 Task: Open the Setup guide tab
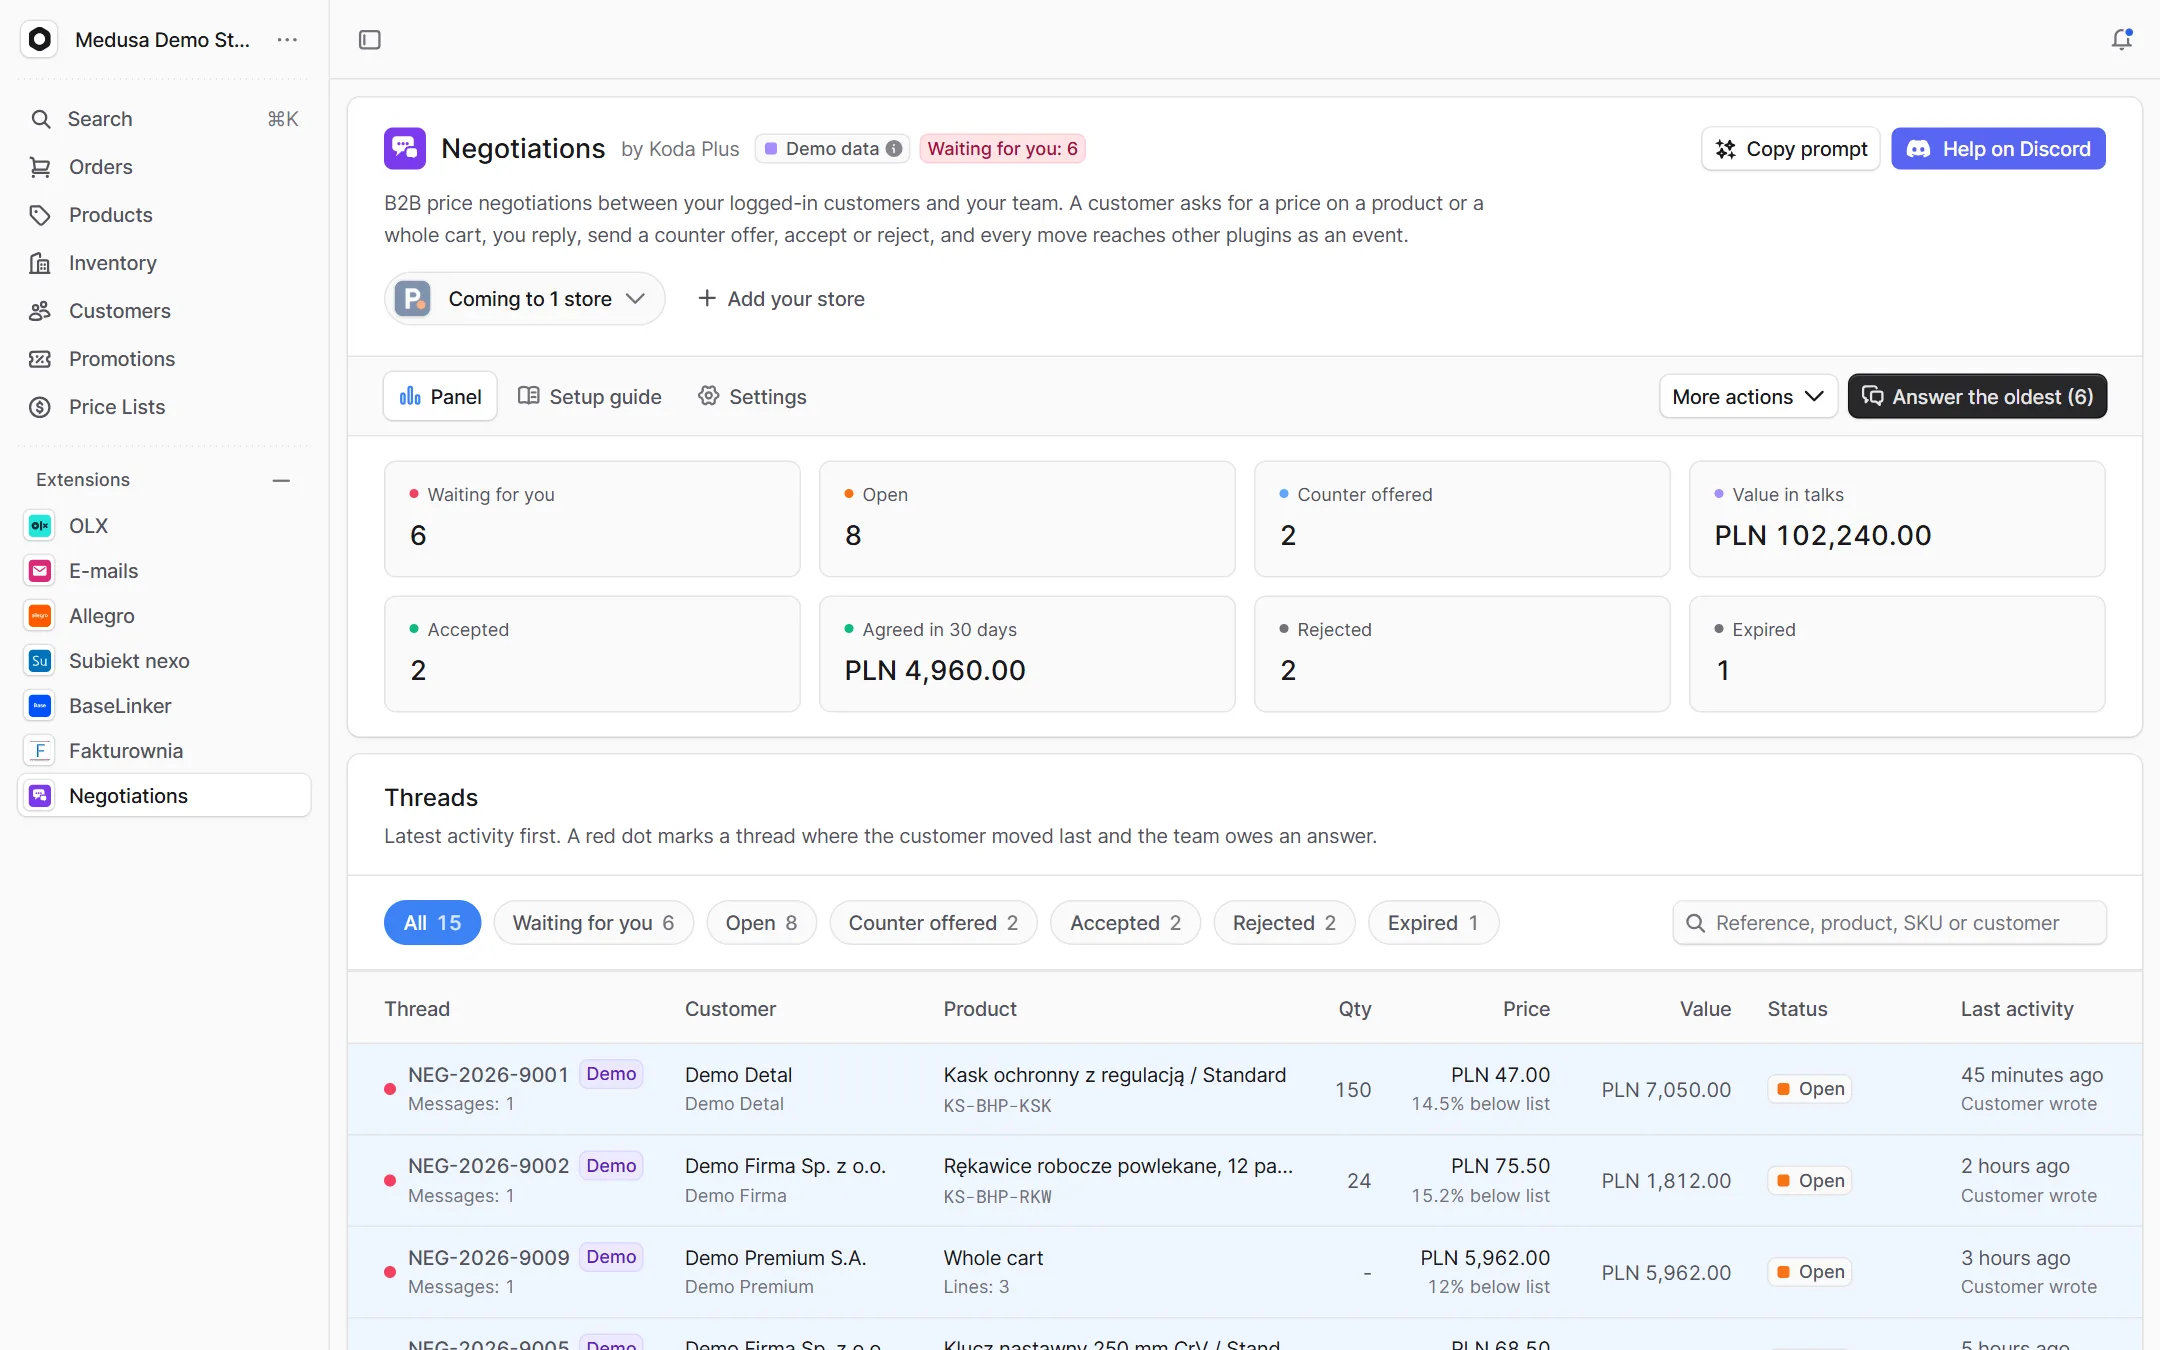589,397
